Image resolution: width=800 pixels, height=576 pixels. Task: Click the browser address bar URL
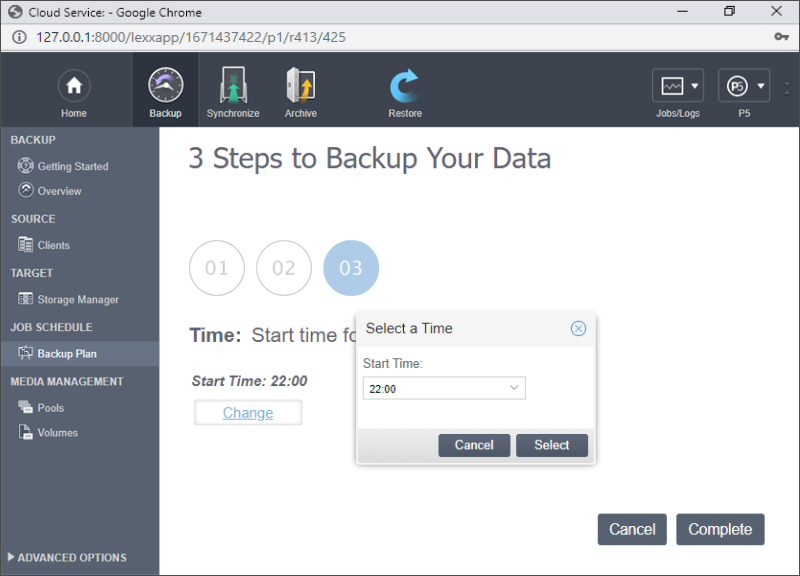pos(191,37)
